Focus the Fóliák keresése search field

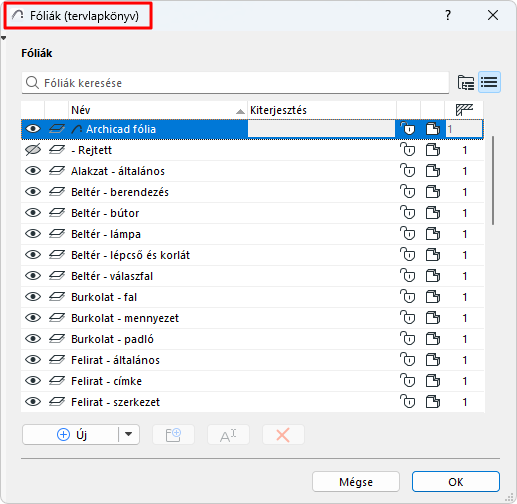pyautogui.click(x=235, y=83)
